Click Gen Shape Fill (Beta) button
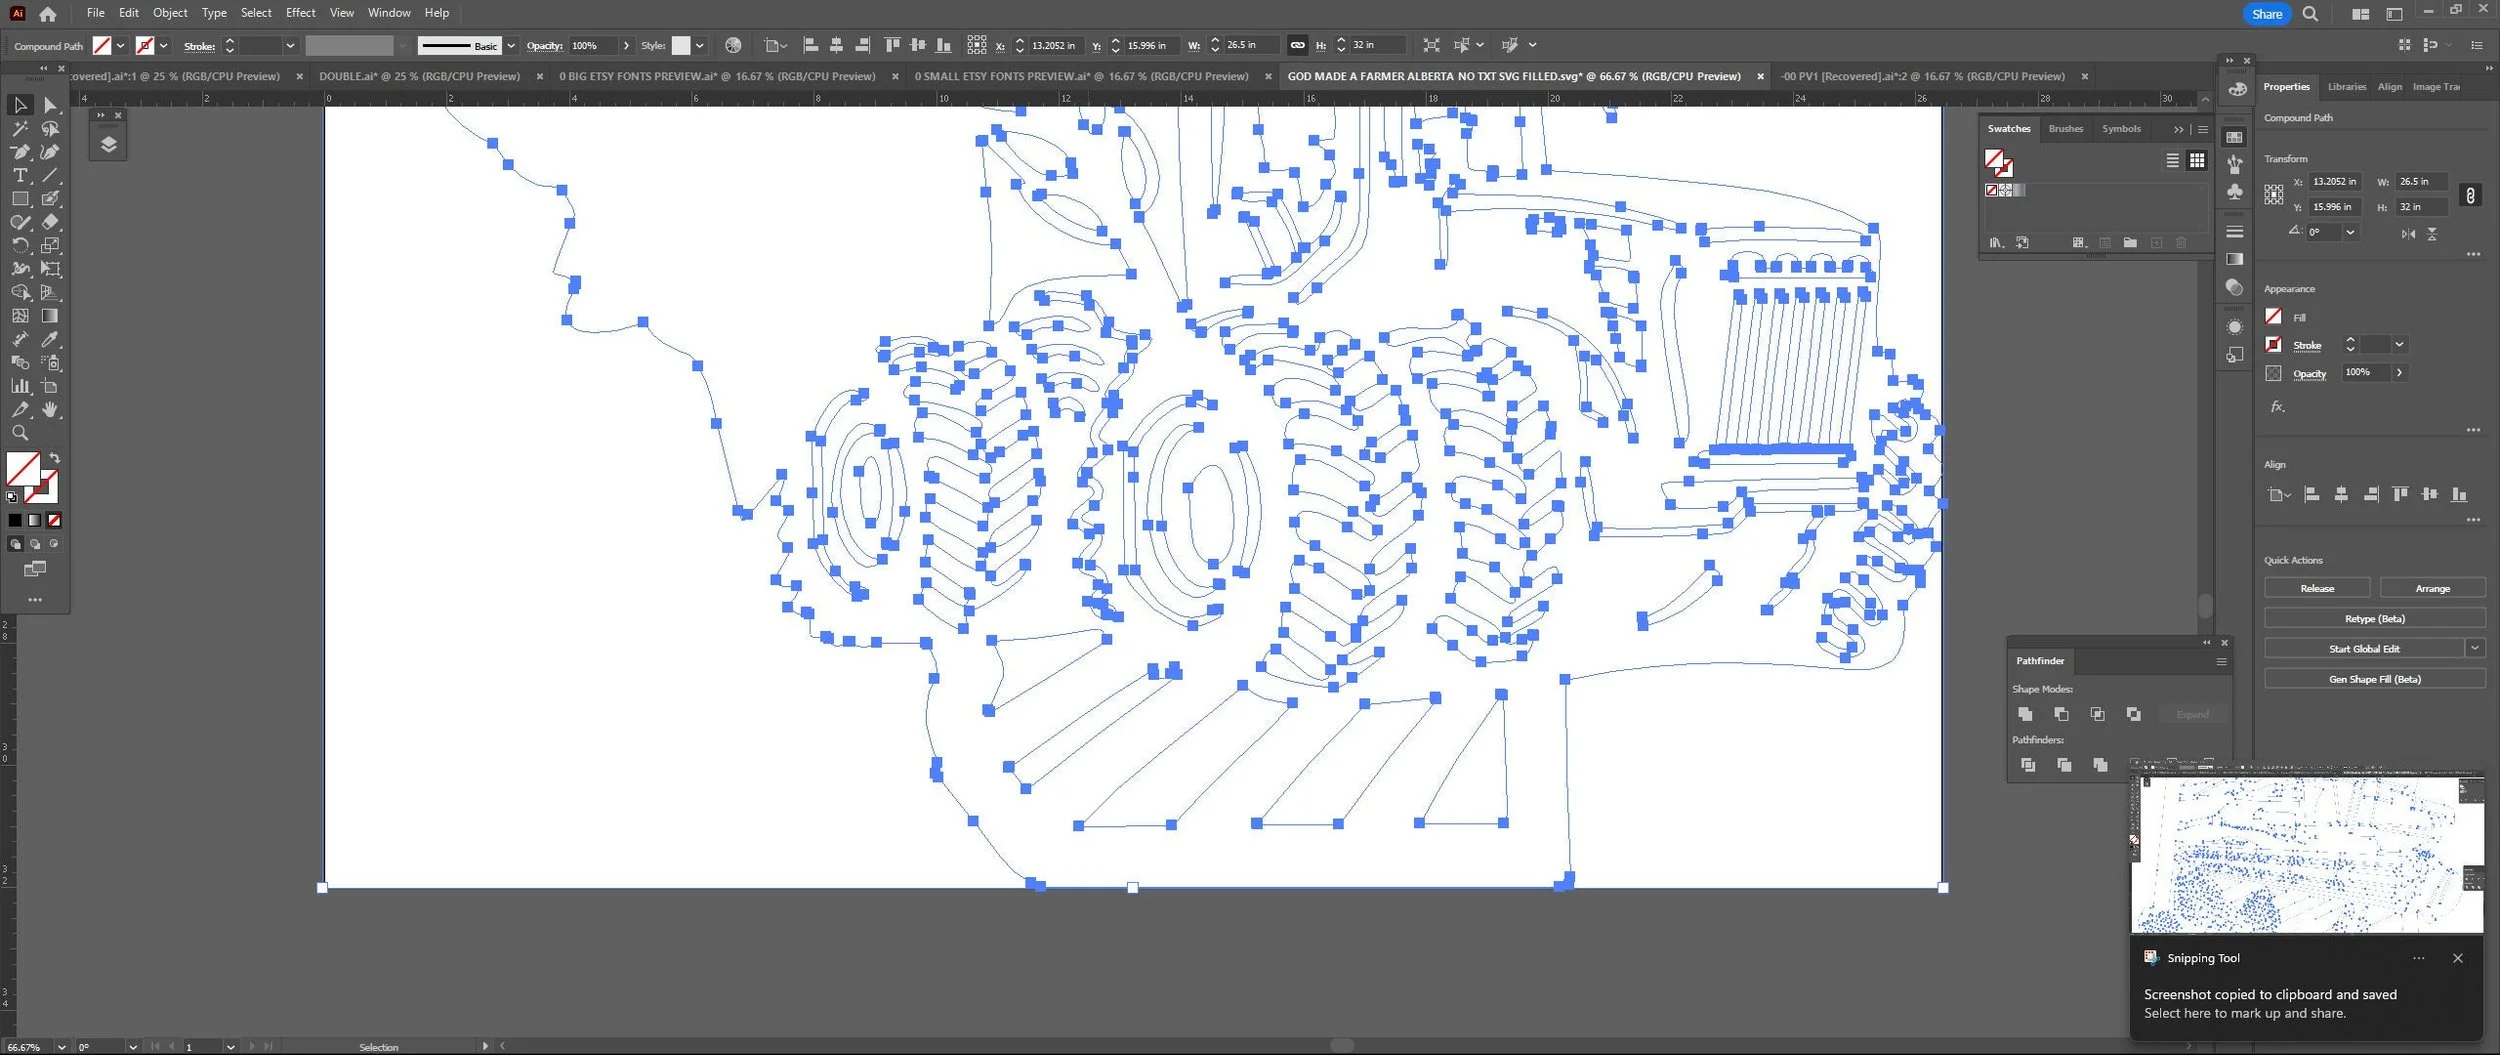Viewport: 2500px width, 1055px height. click(2374, 679)
